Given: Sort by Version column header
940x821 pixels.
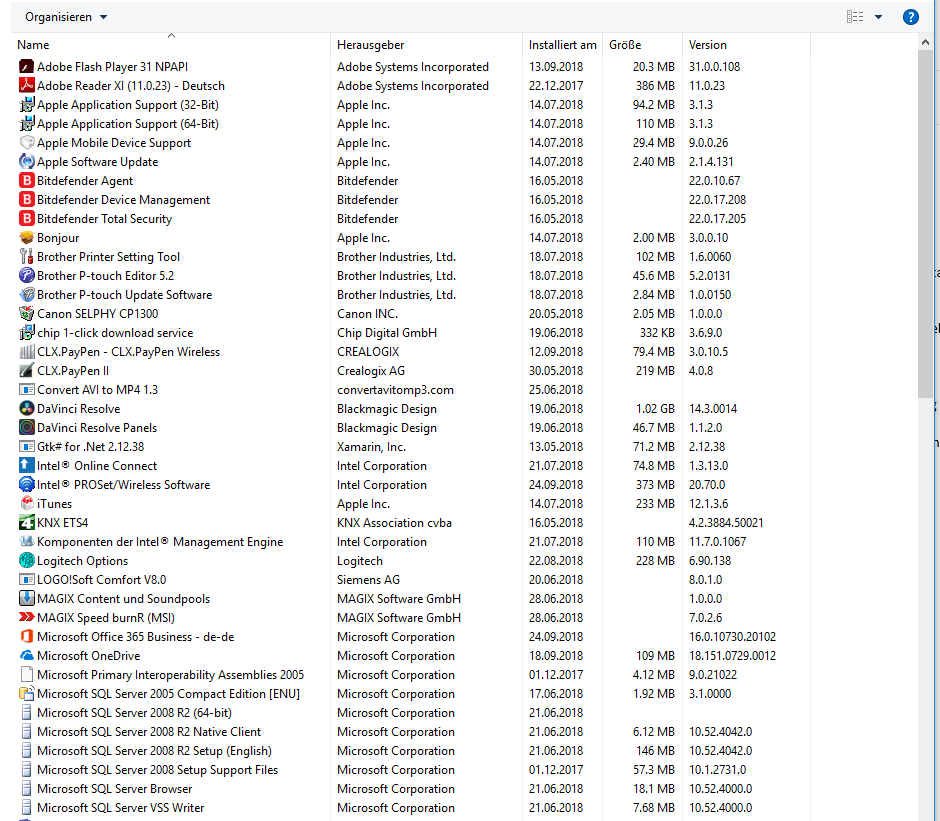Looking at the screenshot, I should pyautogui.click(x=746, y=44).
